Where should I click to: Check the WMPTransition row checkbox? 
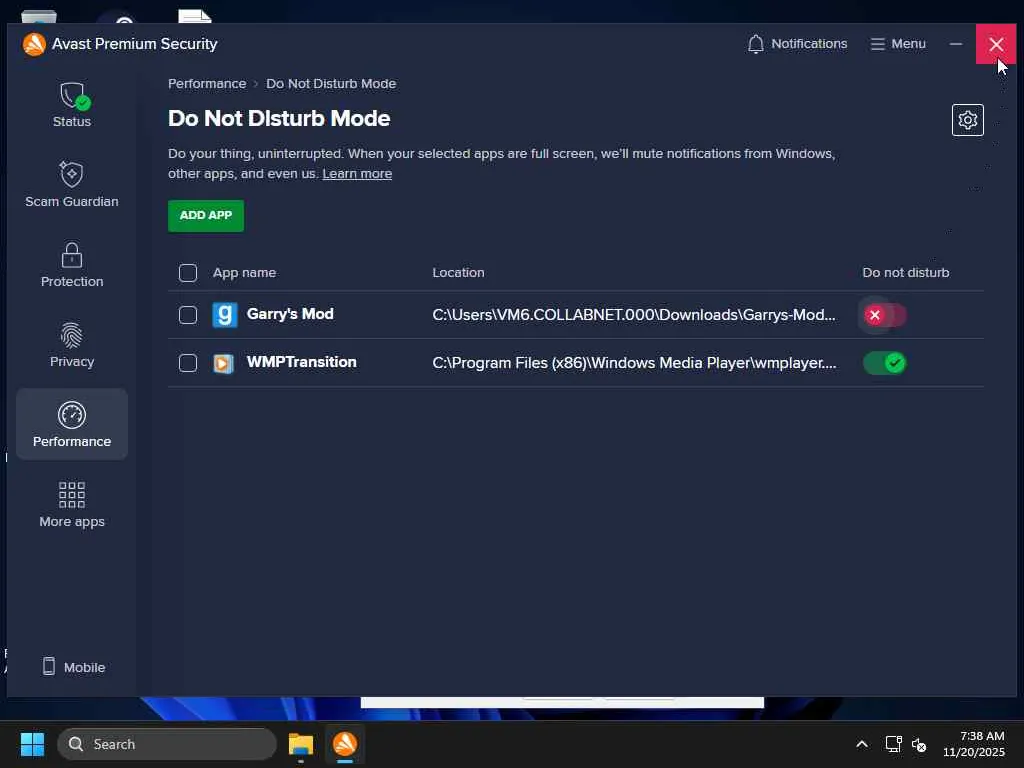click(188, 362)
